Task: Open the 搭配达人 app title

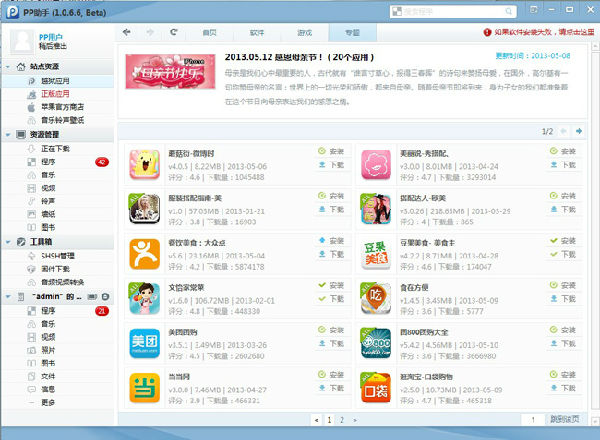Action: click(423, 198)
